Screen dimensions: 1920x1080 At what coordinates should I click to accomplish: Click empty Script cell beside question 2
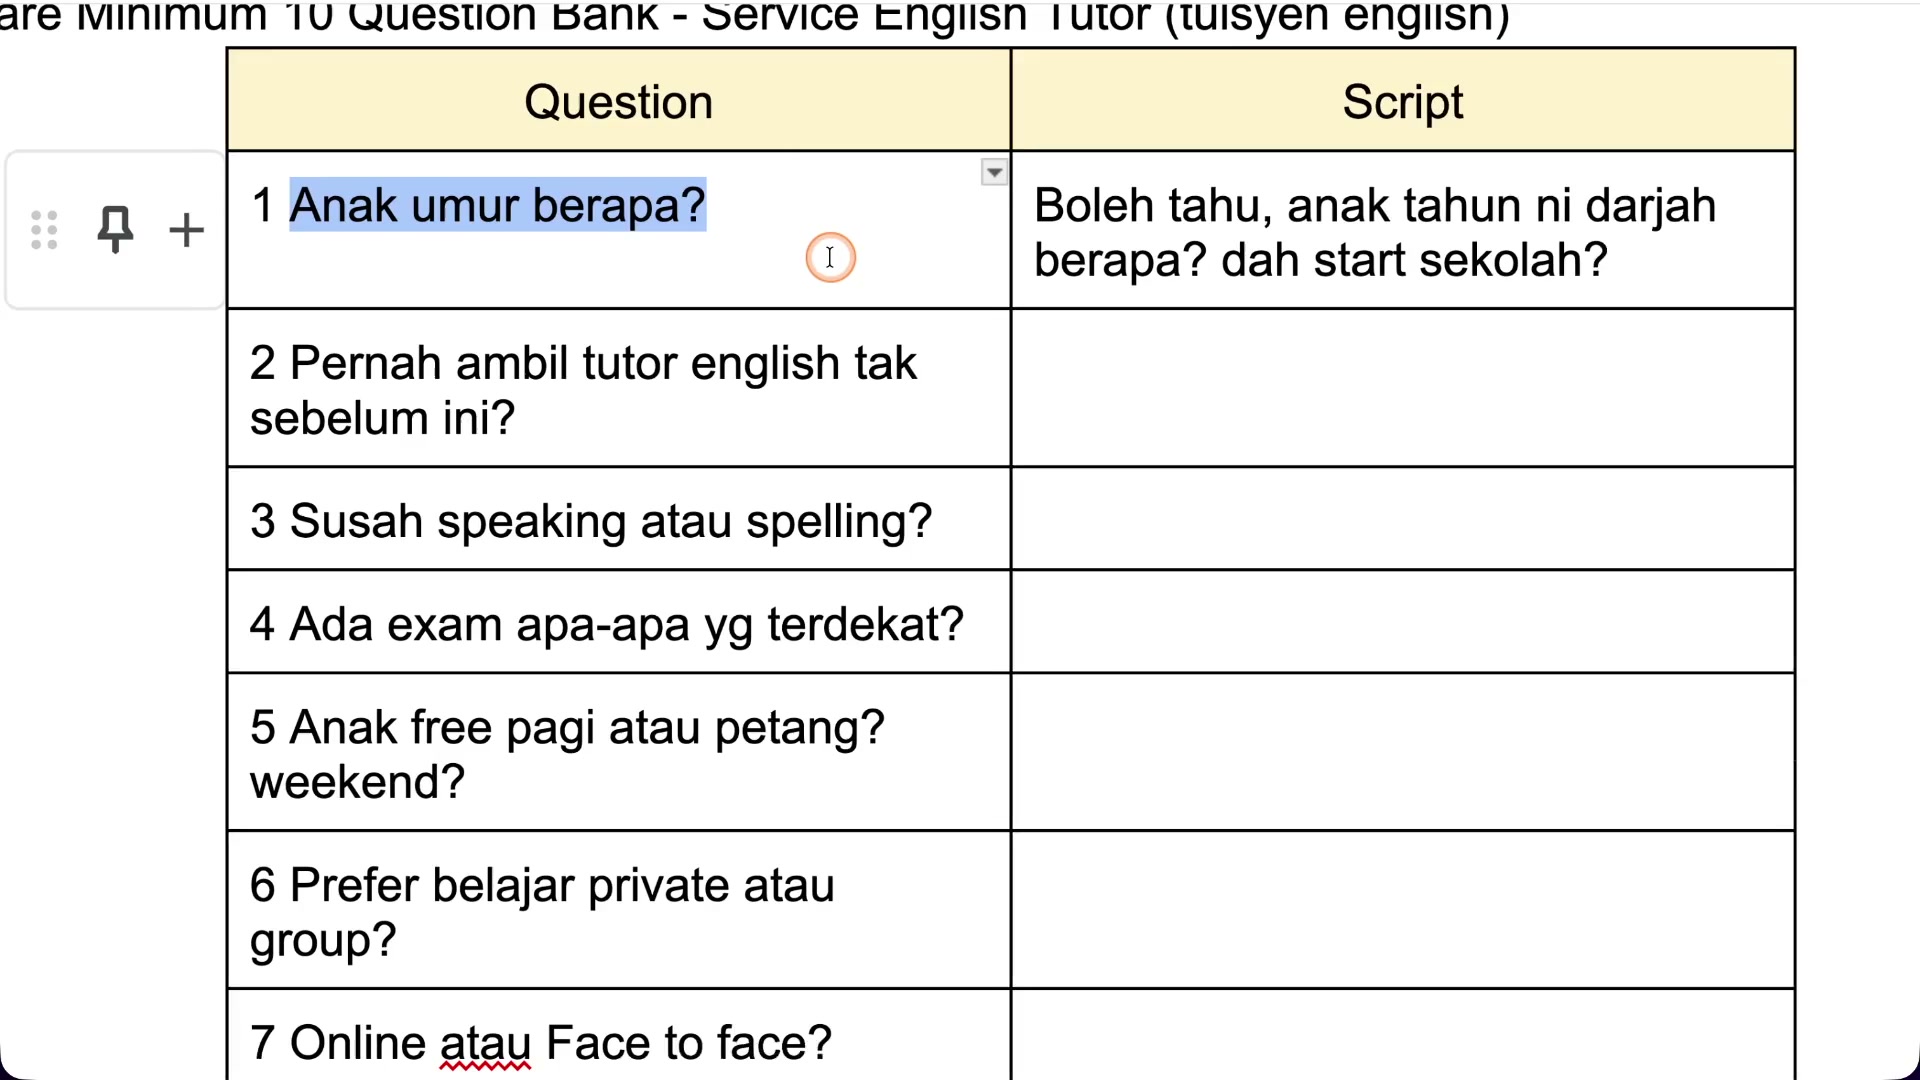click(1403, 388)
